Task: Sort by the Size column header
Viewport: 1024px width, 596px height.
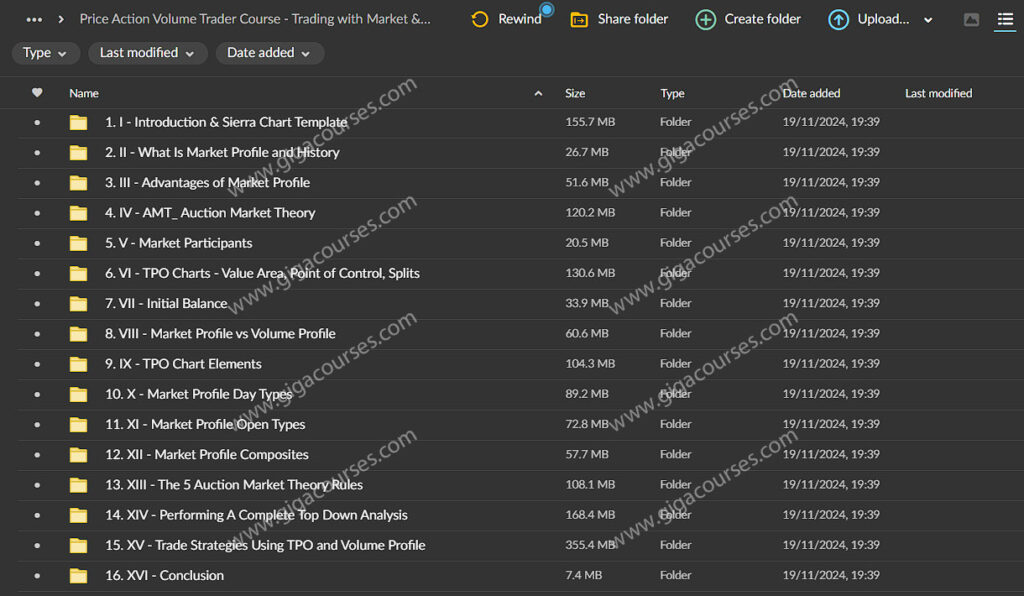Action: pos(575,93)
